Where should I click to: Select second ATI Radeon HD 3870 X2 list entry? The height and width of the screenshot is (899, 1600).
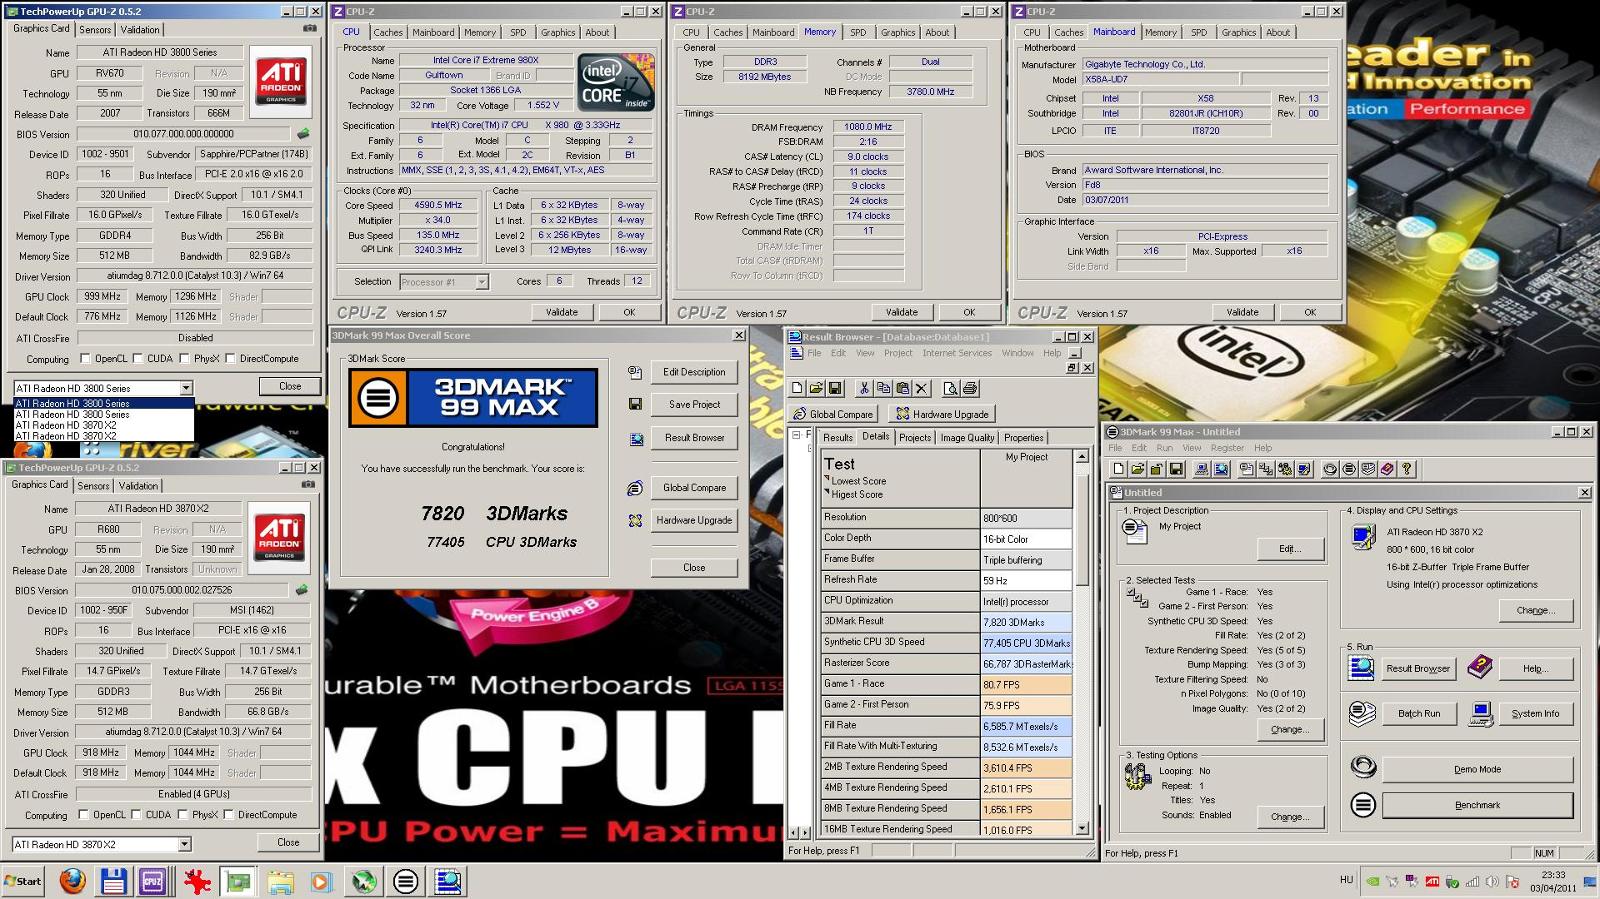(104, 436)
